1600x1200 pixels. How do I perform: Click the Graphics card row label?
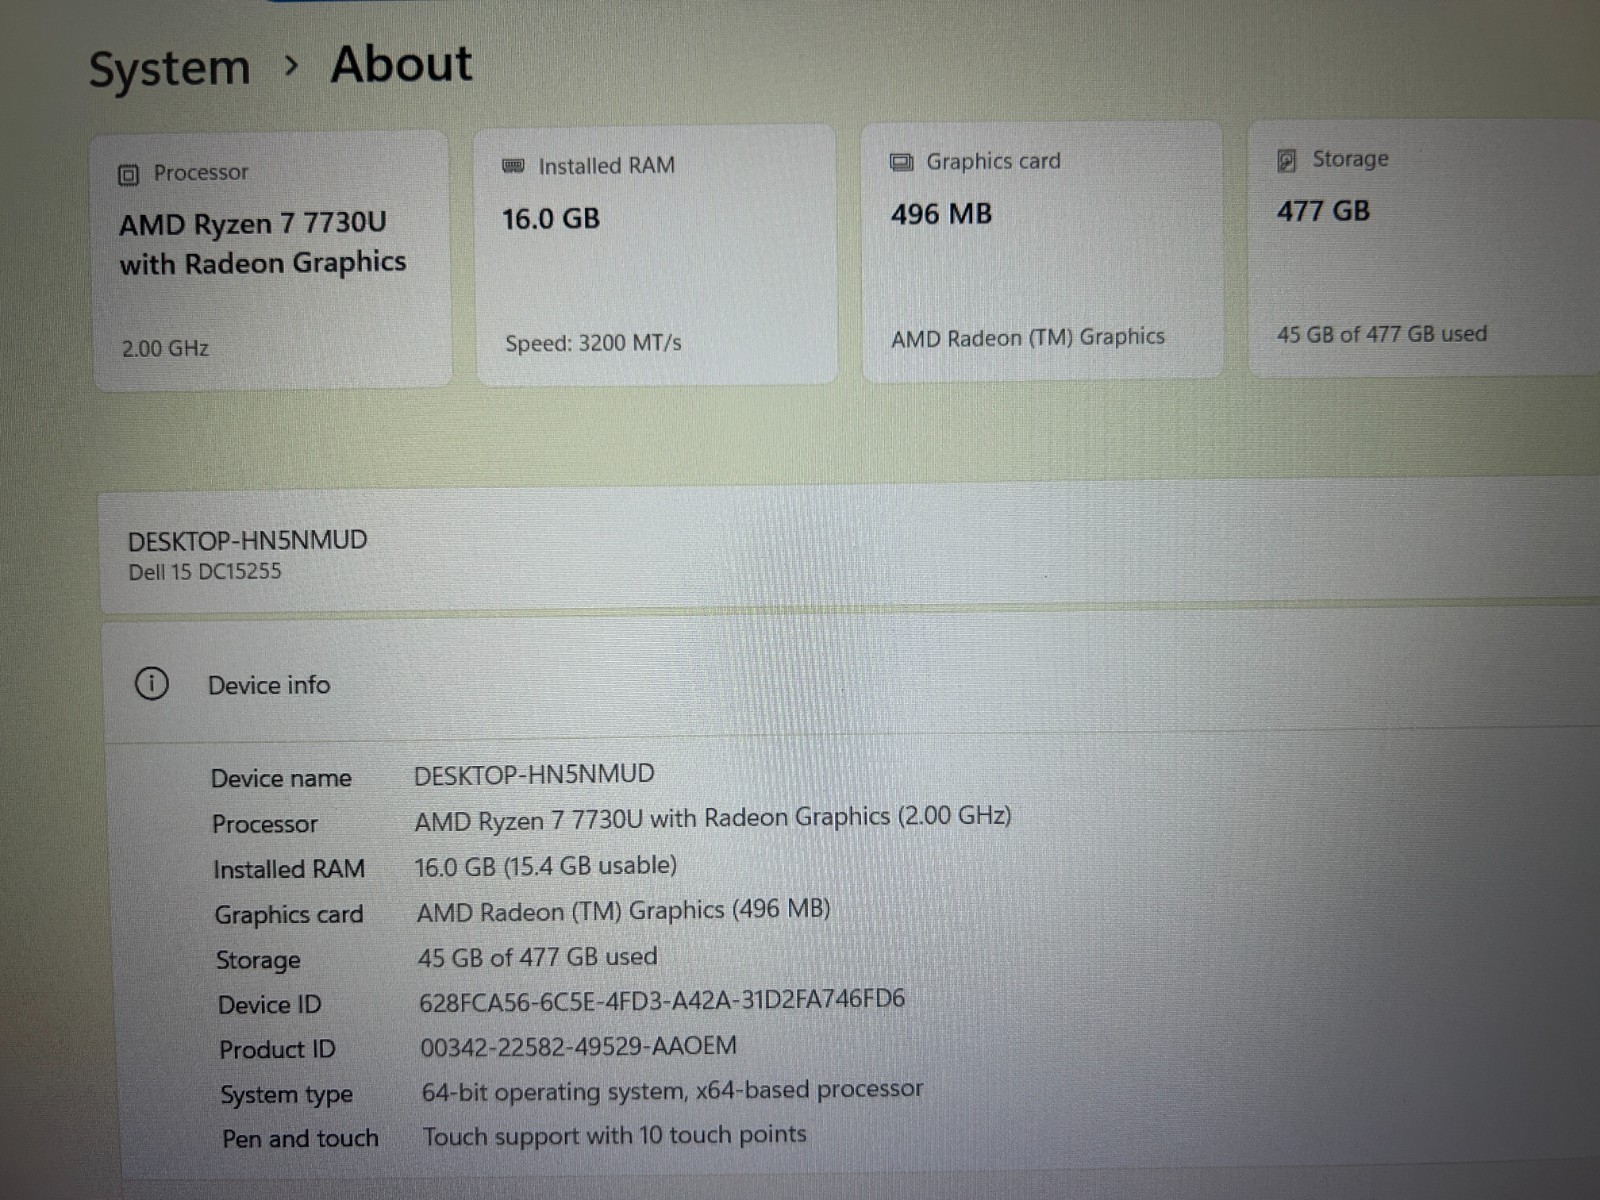click(x=289, y=915)
